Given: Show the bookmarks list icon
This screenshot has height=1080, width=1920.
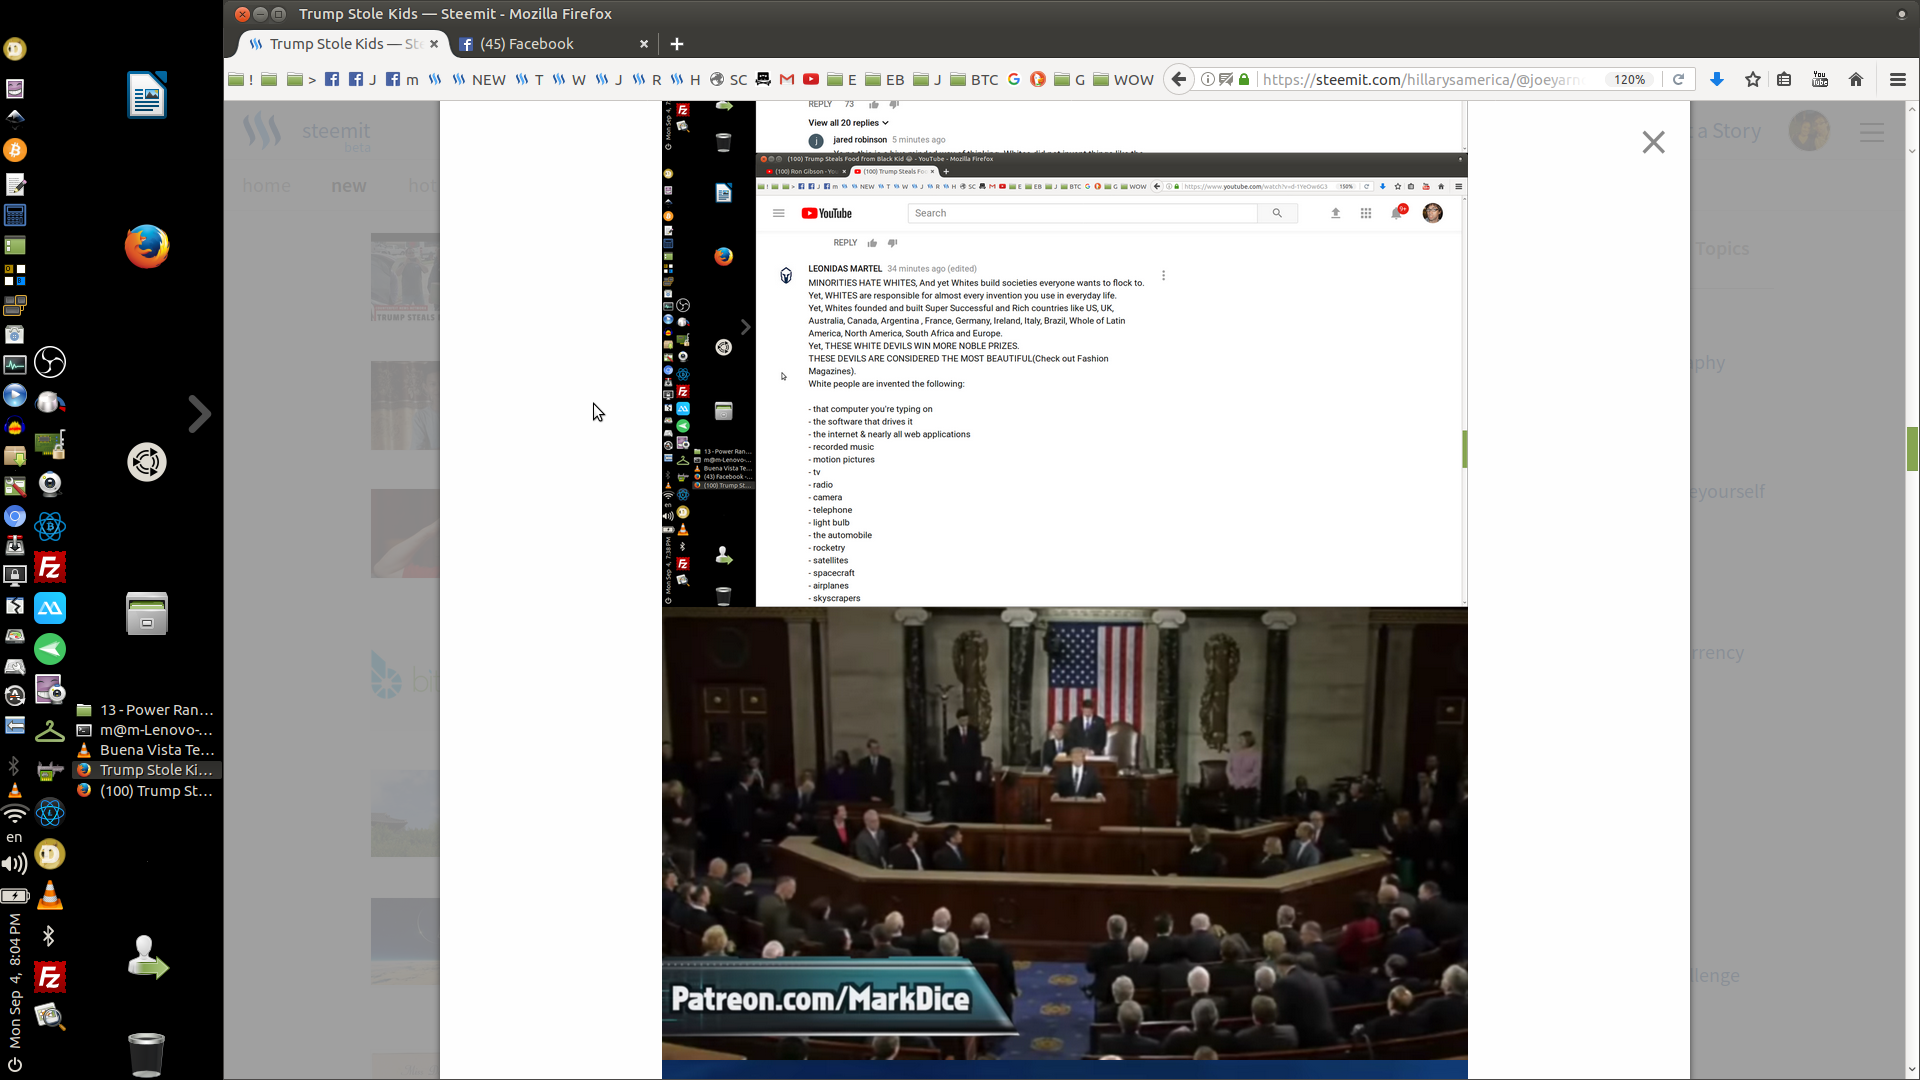Looking at the screenshot, I should coord(1784,79).
